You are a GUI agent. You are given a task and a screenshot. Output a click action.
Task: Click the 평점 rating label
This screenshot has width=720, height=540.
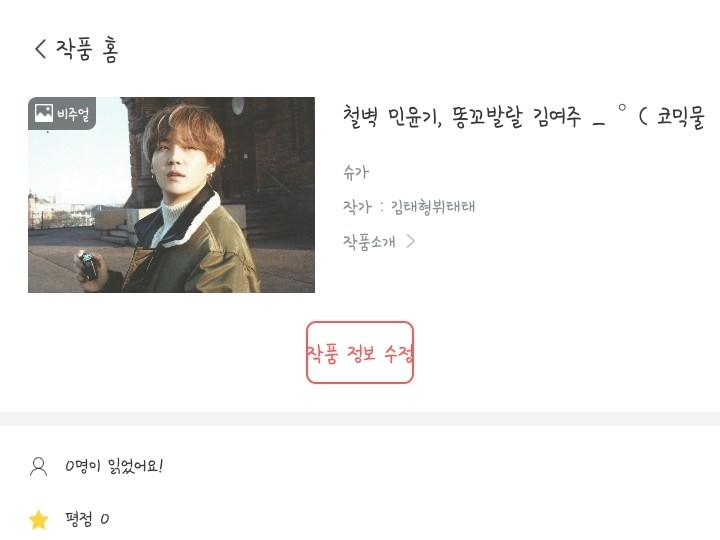coord(79,519)
